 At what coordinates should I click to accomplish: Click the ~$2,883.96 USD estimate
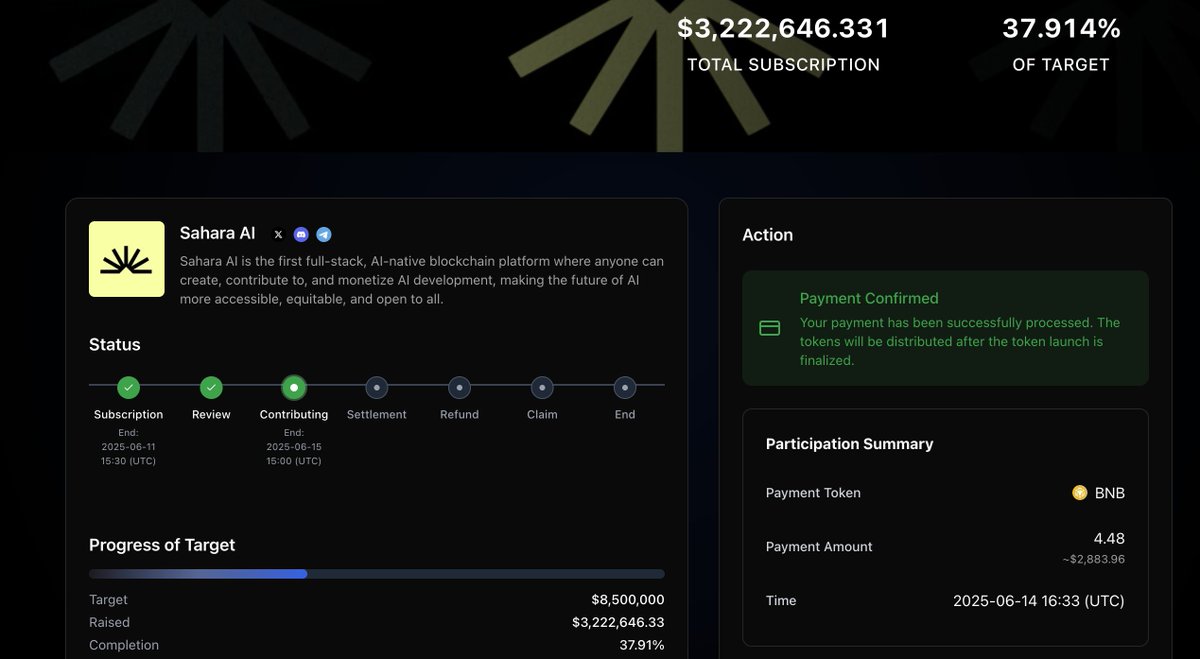(1093, 559)
